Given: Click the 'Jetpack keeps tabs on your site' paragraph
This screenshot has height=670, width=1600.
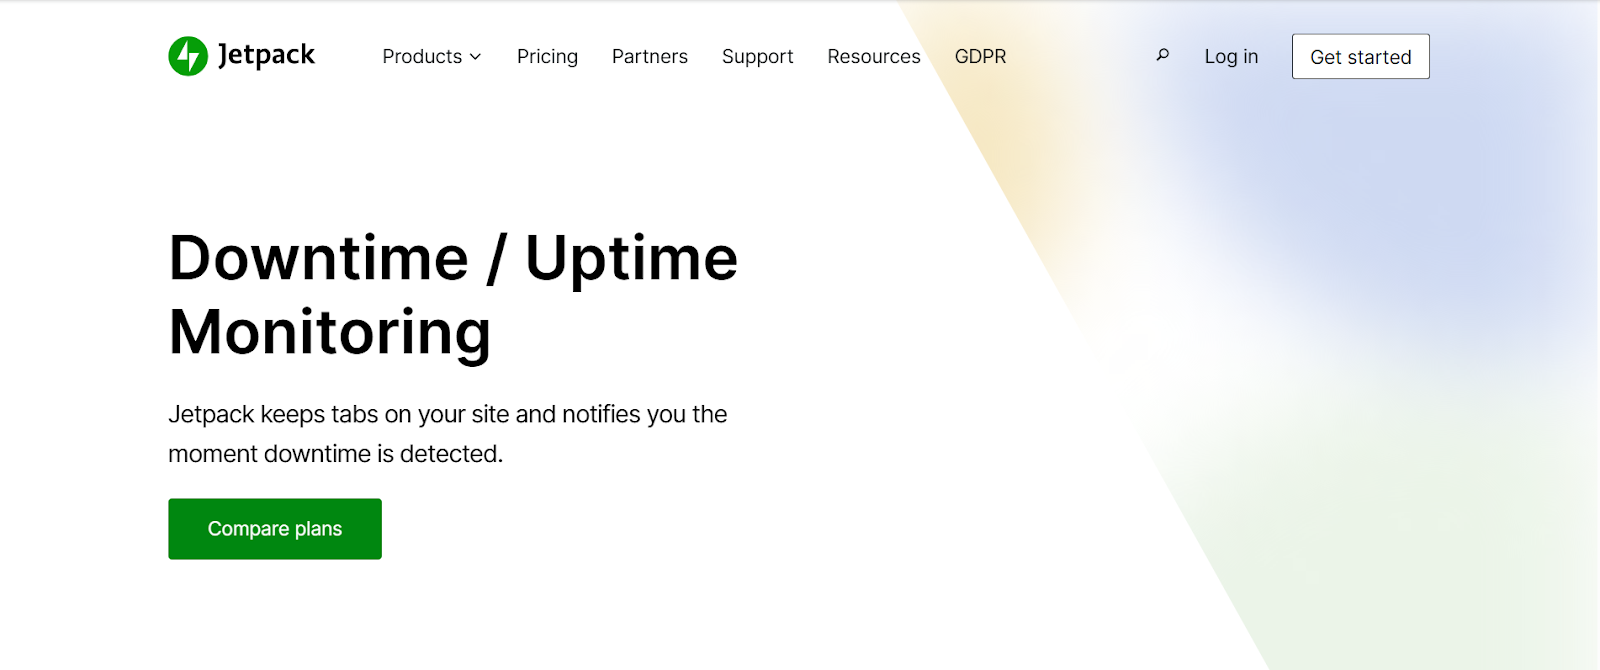Looking at the screenshot, I should (448, 434).
